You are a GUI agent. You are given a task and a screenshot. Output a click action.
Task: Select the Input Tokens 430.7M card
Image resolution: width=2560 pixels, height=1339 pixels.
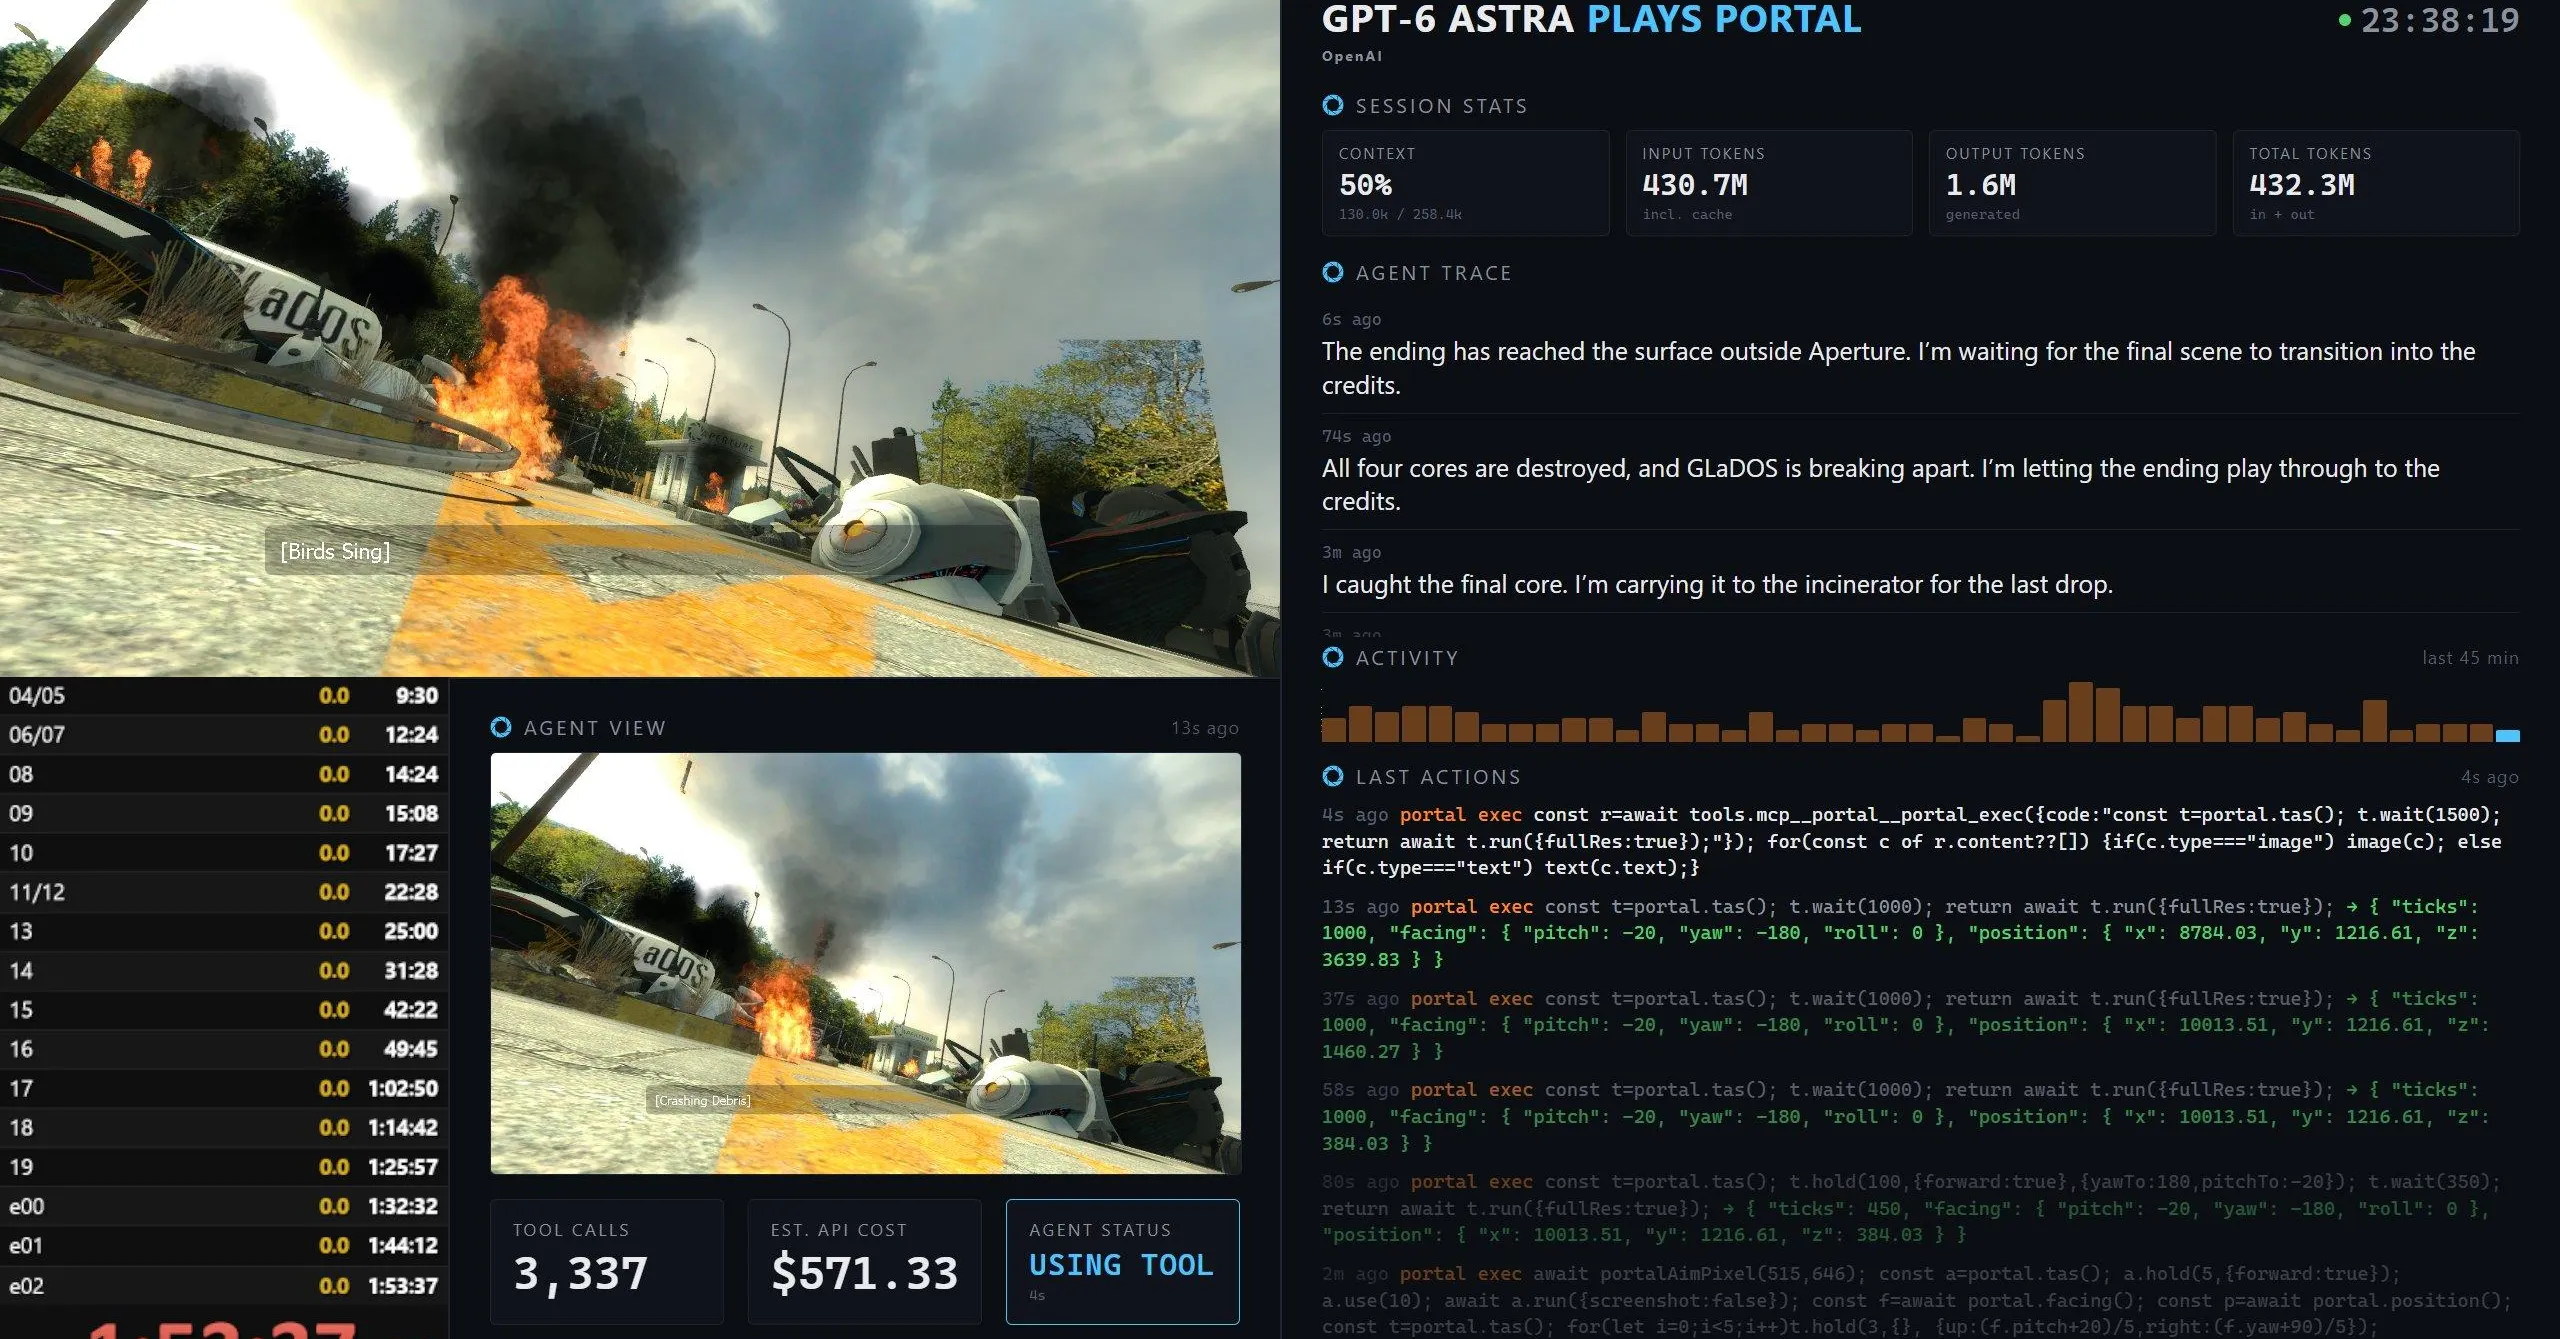(1769, 183)
